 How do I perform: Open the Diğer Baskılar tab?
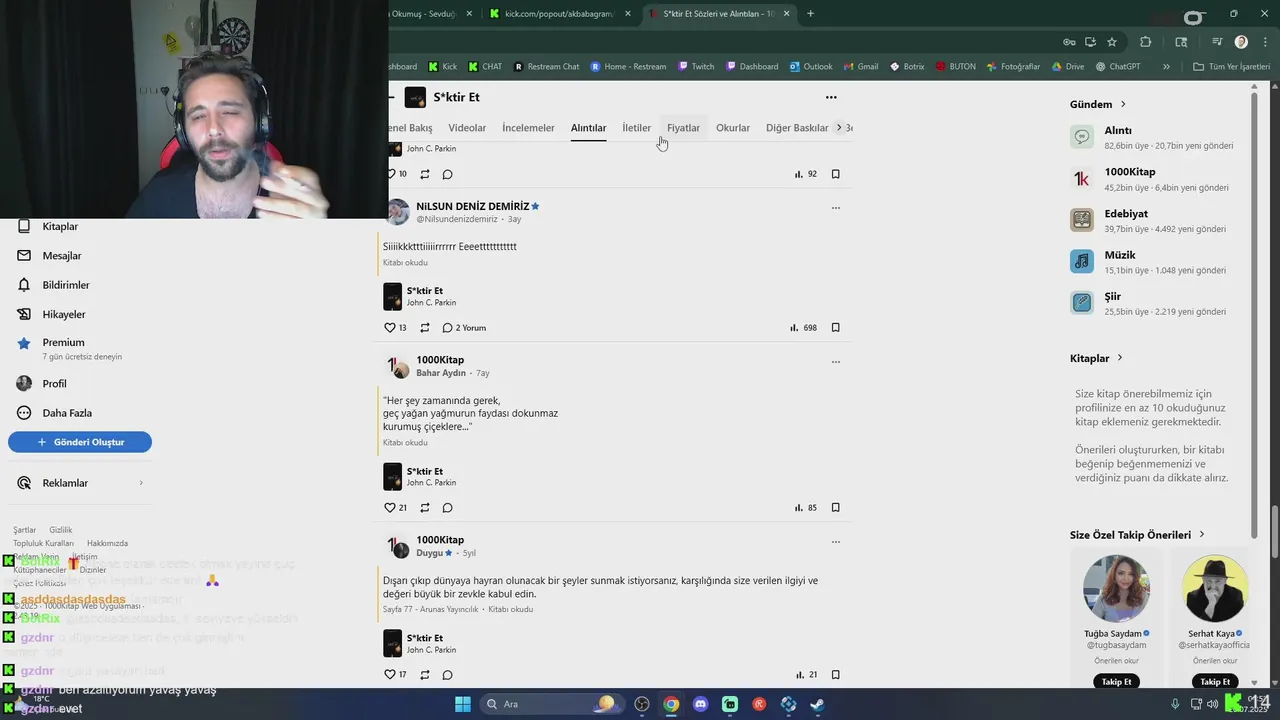797,128
